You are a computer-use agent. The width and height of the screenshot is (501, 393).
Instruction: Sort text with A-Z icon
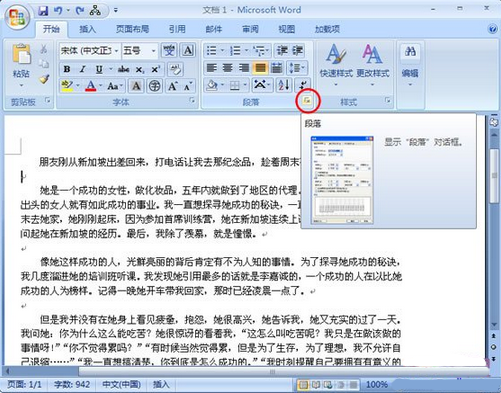(x=284, y=85)
